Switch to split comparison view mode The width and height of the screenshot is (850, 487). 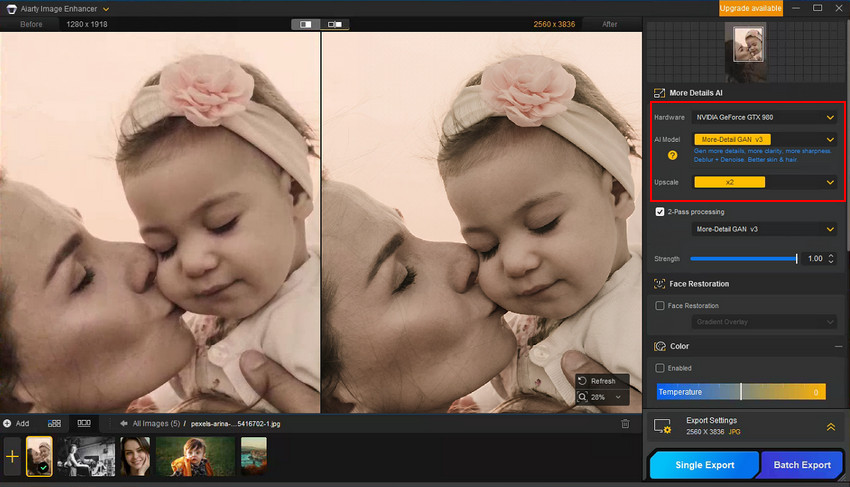[306, 24]
